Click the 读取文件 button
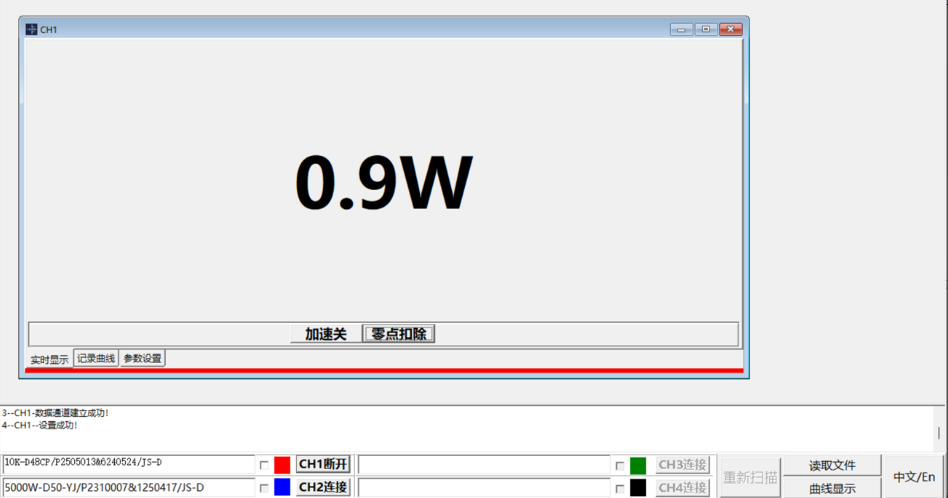 click(x=833, y=465)
